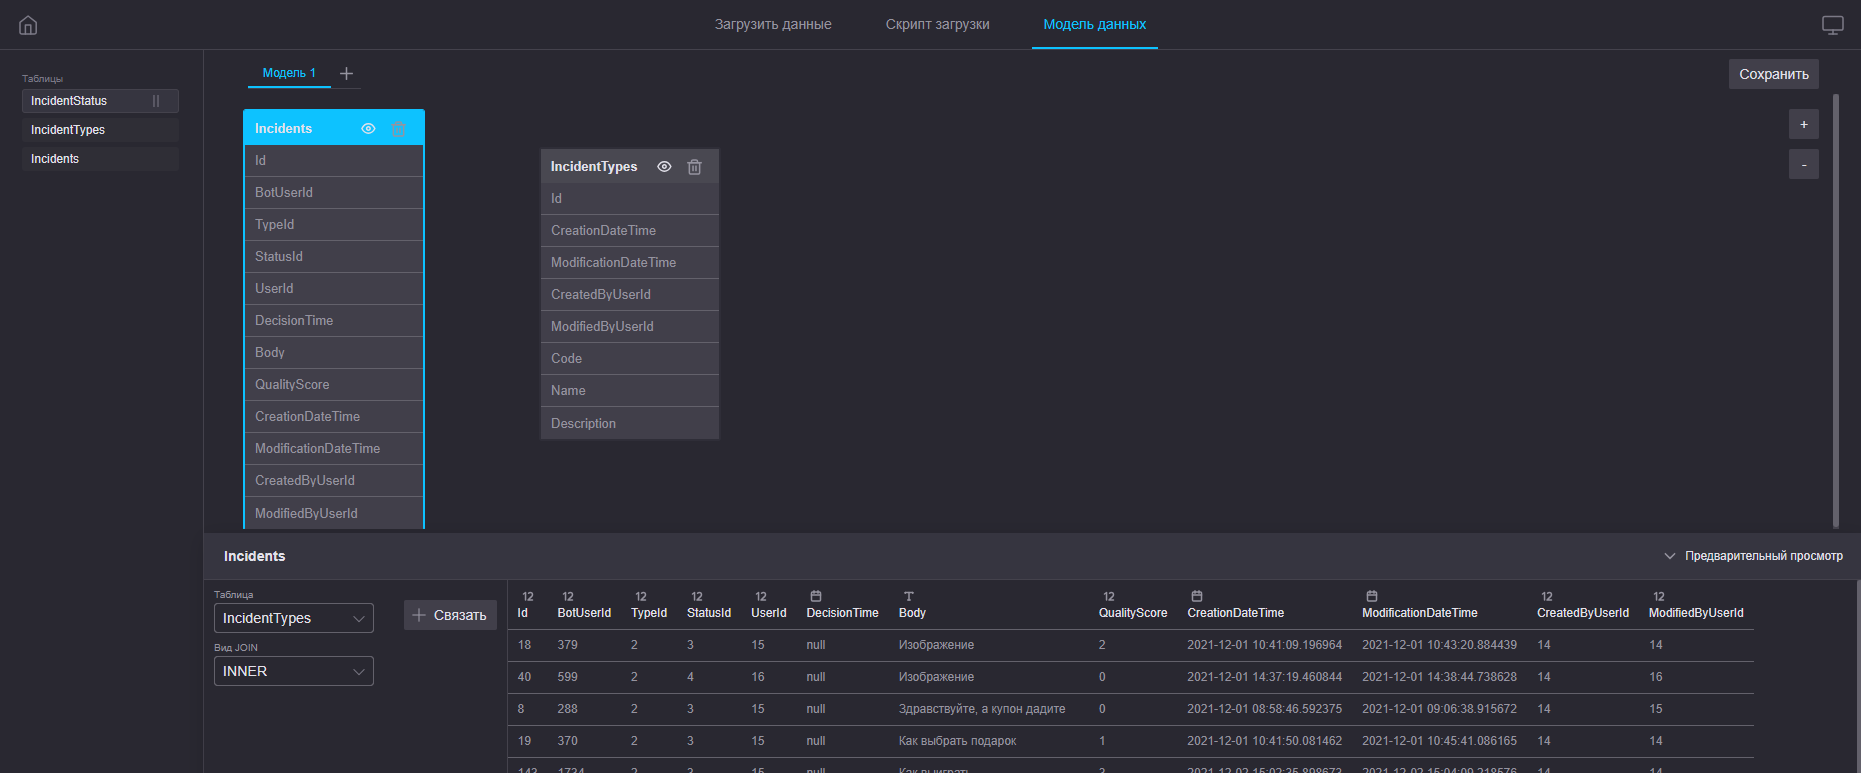Click the numeric type icon above StatusId column
Screen dimensions: 1861x773
[697, 597]
